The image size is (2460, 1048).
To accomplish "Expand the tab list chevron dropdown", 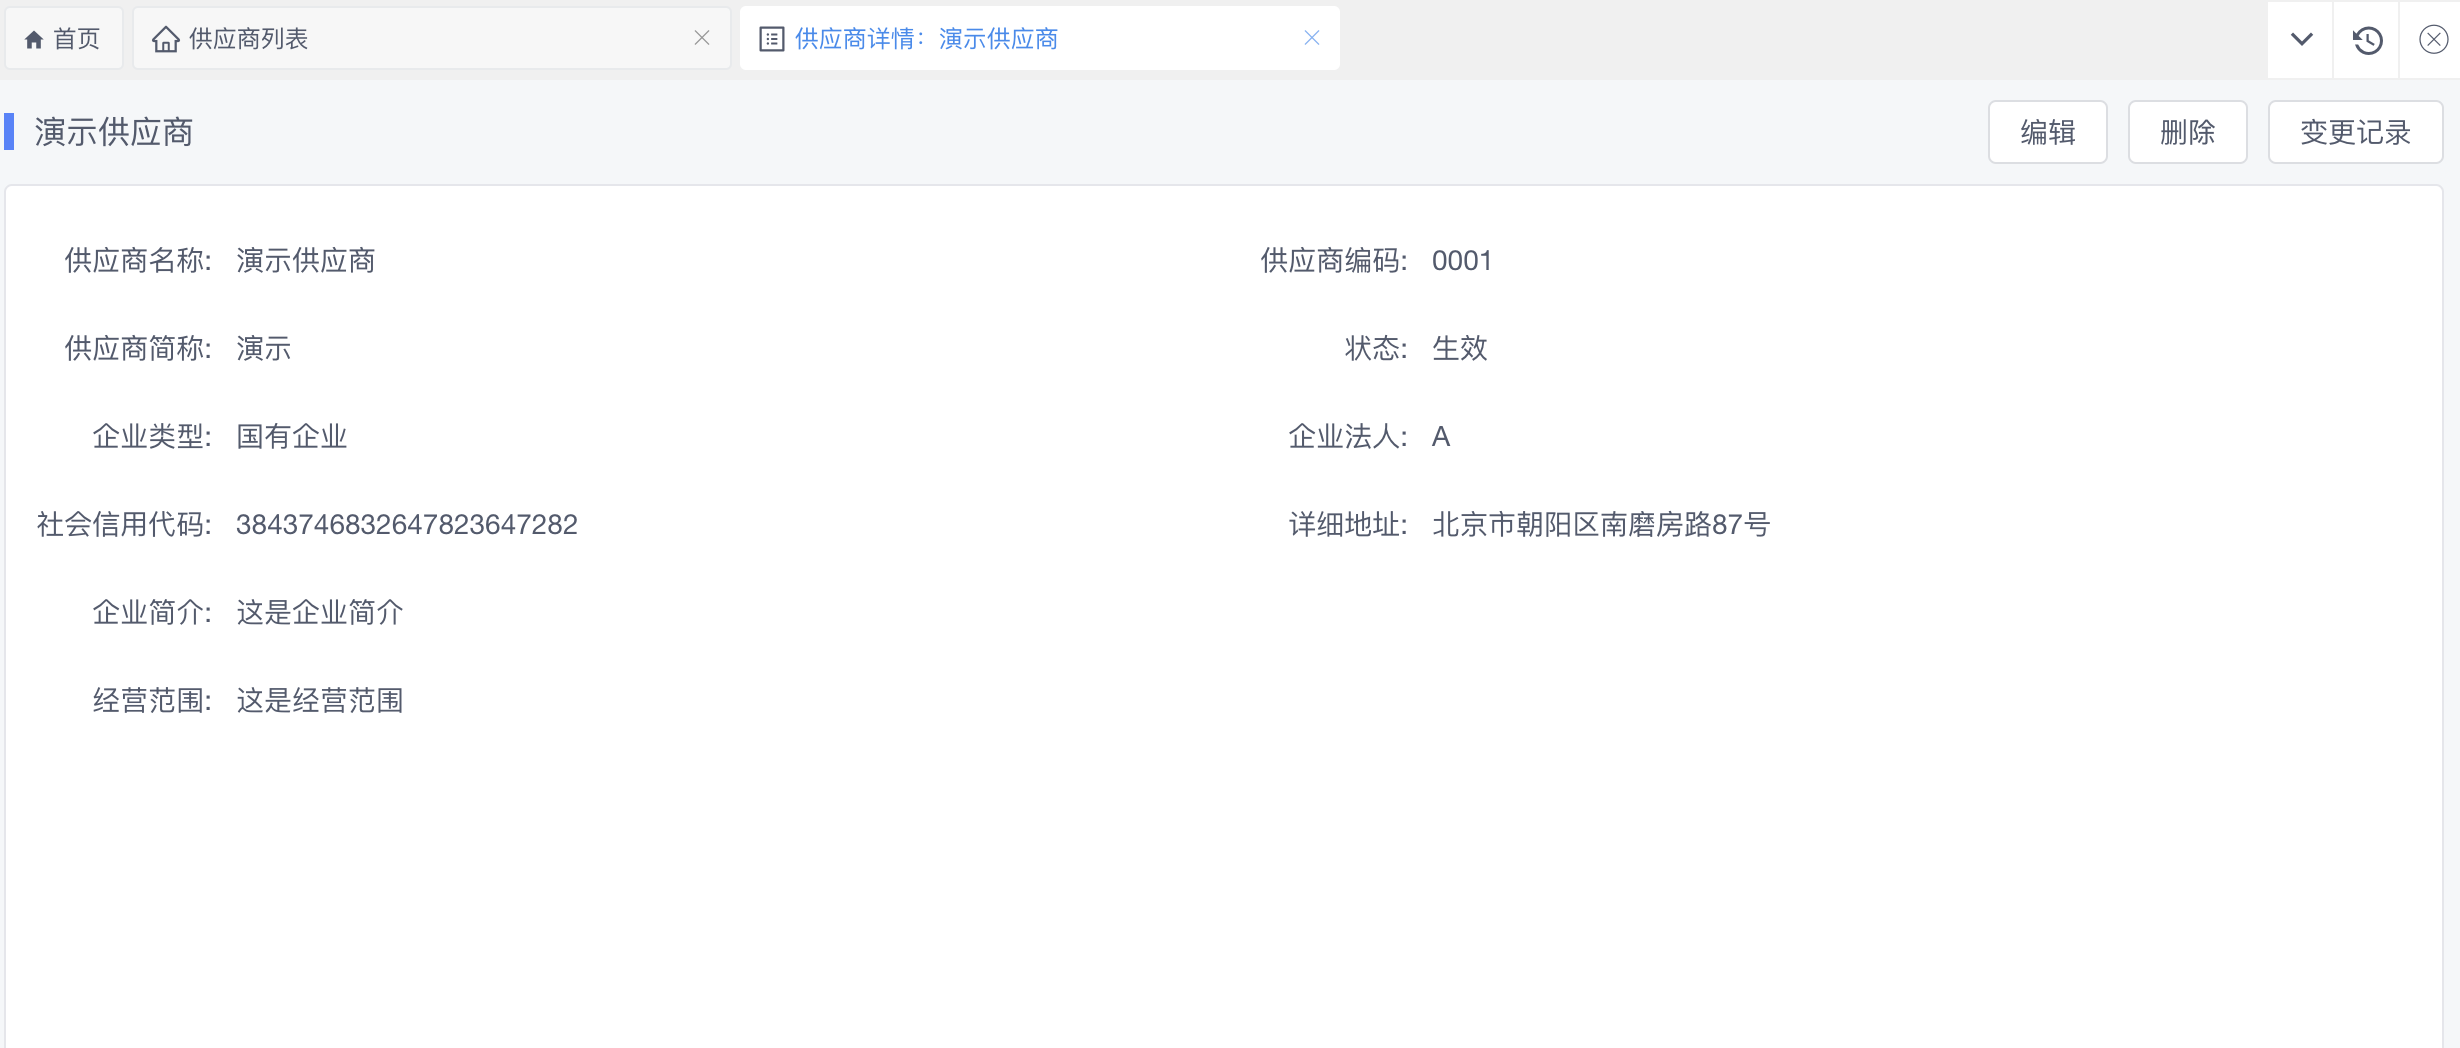I will coord(2301,40).
